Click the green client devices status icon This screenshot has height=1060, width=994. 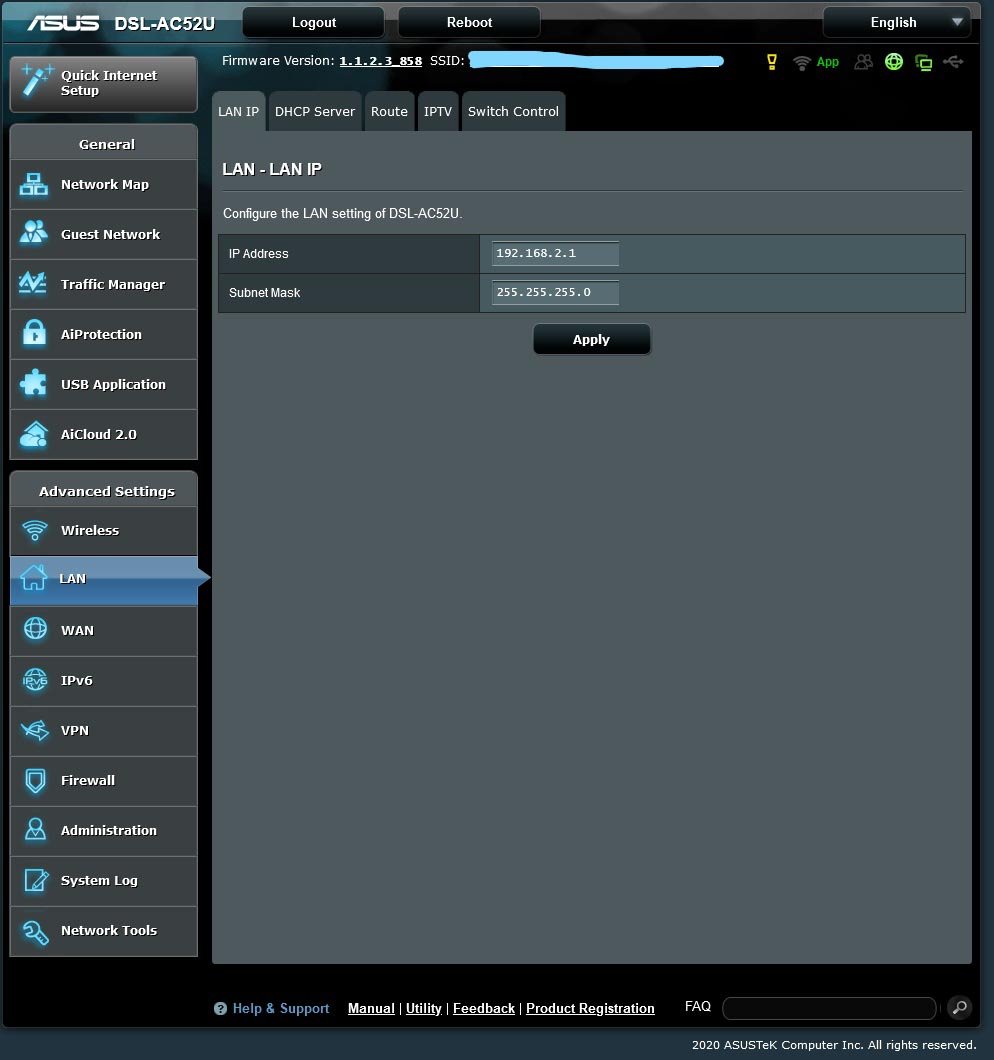(923, 63)
